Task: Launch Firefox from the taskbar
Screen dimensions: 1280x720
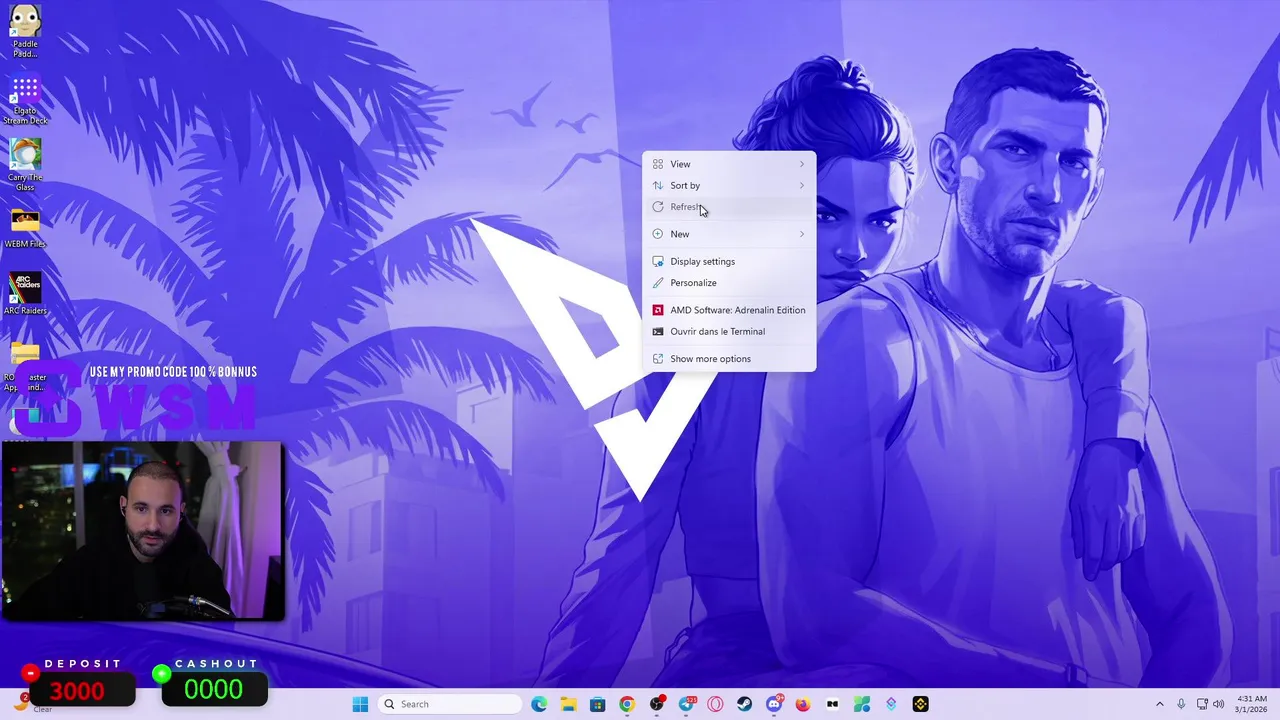Action: tap(803, 704)
